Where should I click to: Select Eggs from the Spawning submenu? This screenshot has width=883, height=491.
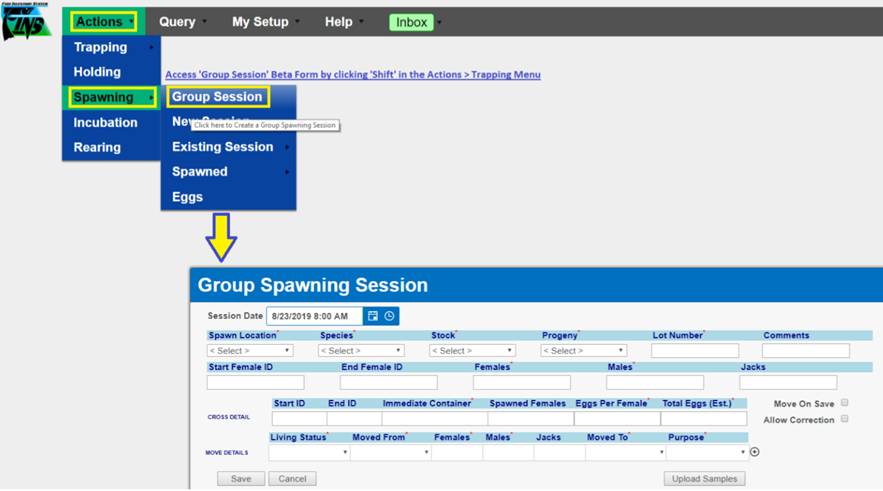coord(187,197)
